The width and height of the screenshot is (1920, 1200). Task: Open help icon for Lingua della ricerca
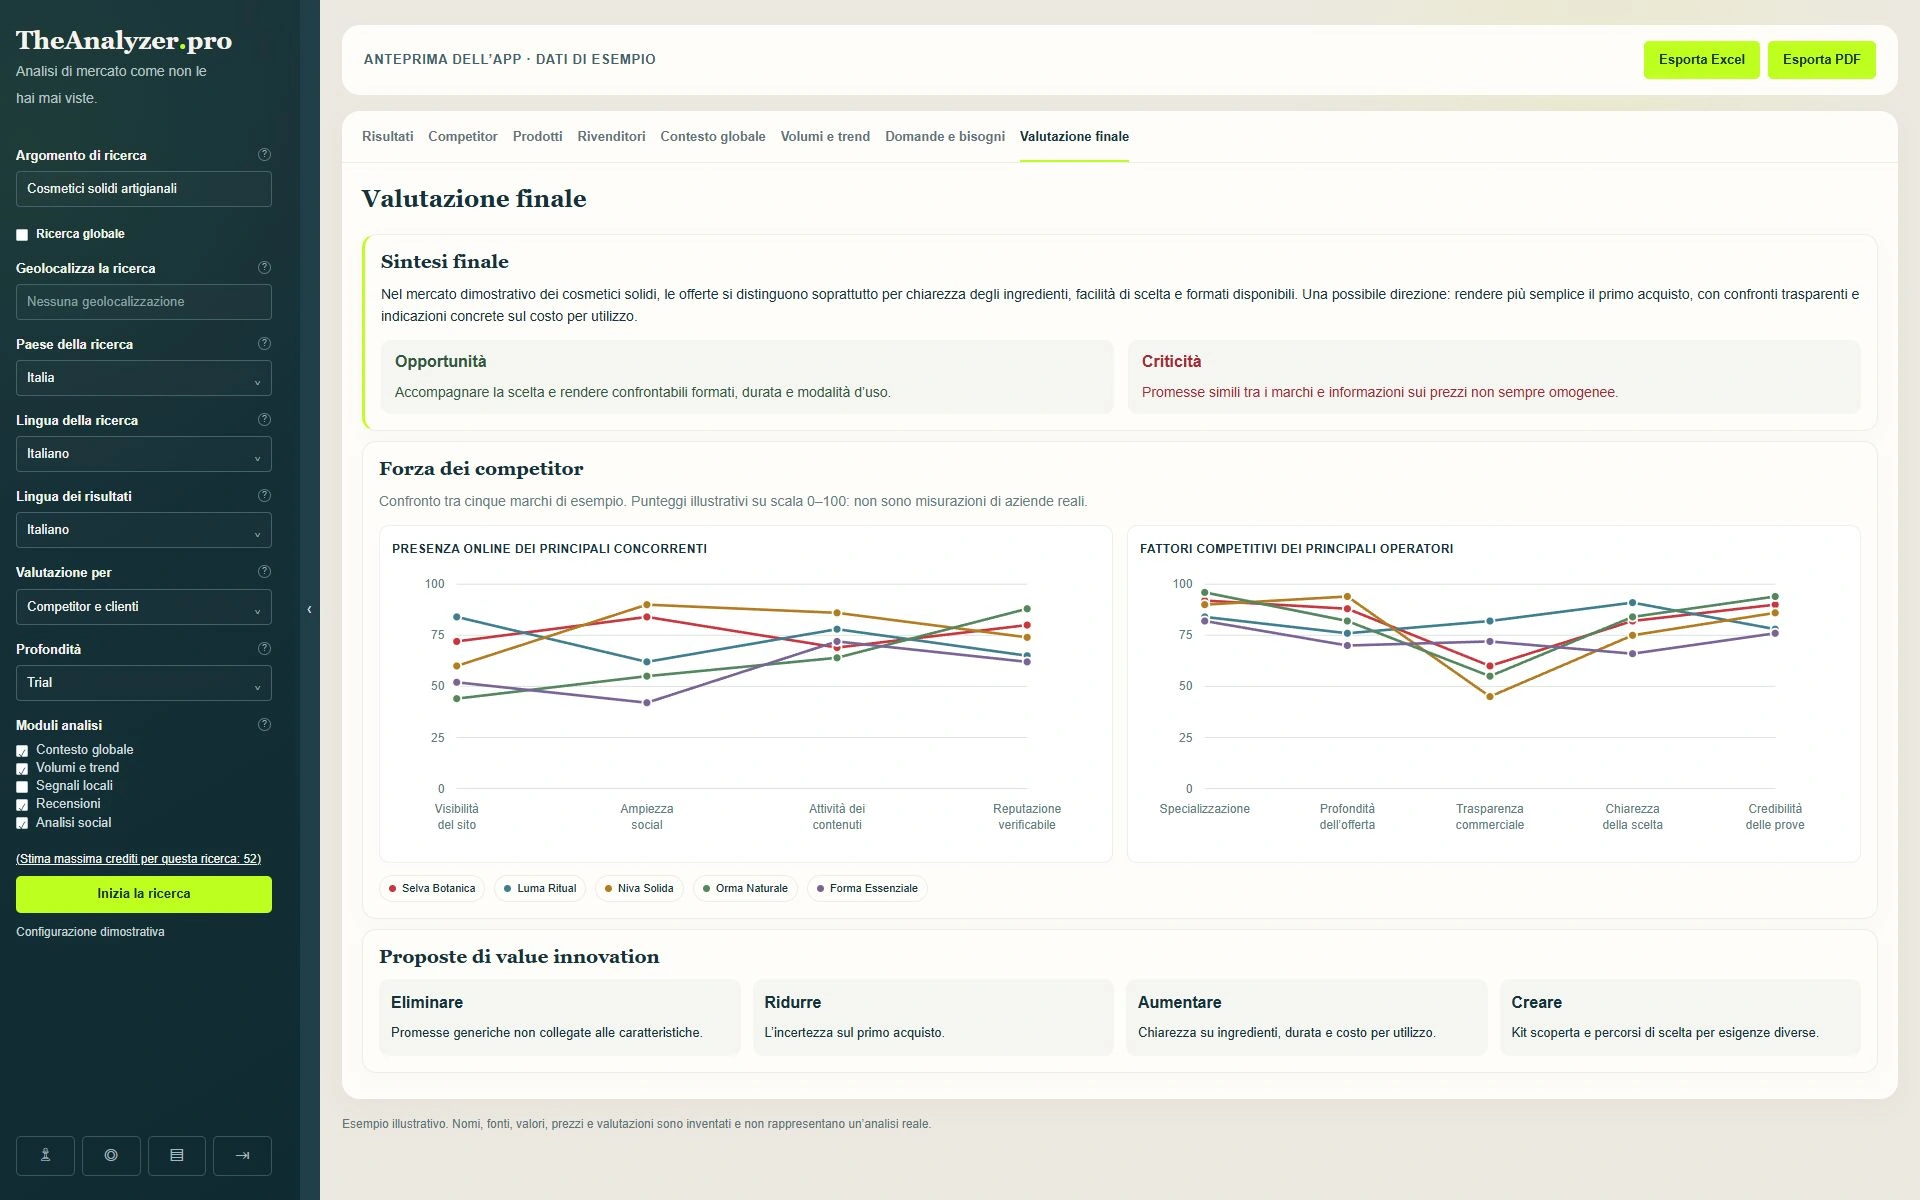pyautogui.click(x=264, y=420)
